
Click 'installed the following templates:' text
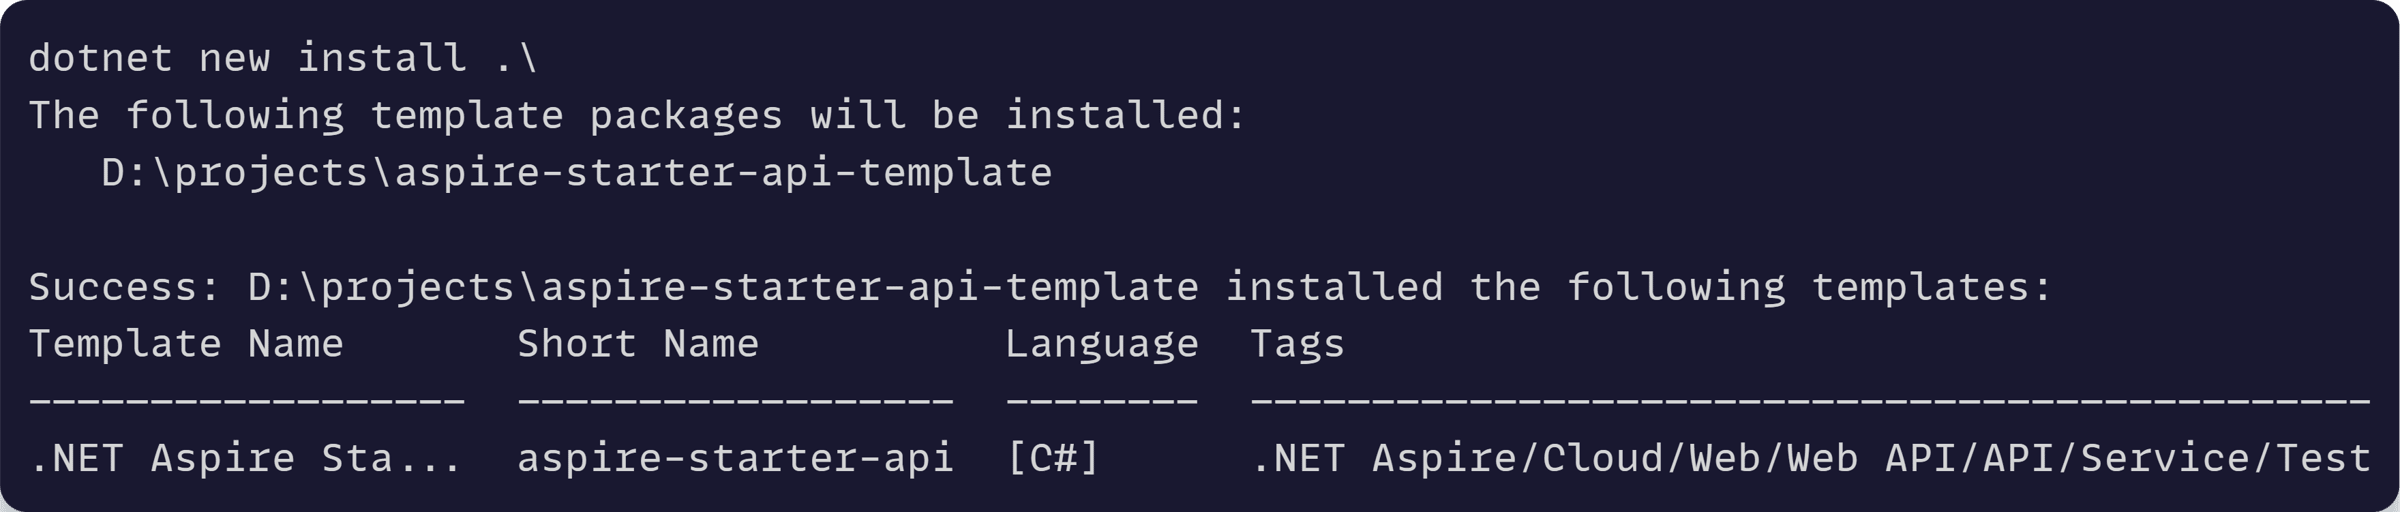click(1638, 288)
